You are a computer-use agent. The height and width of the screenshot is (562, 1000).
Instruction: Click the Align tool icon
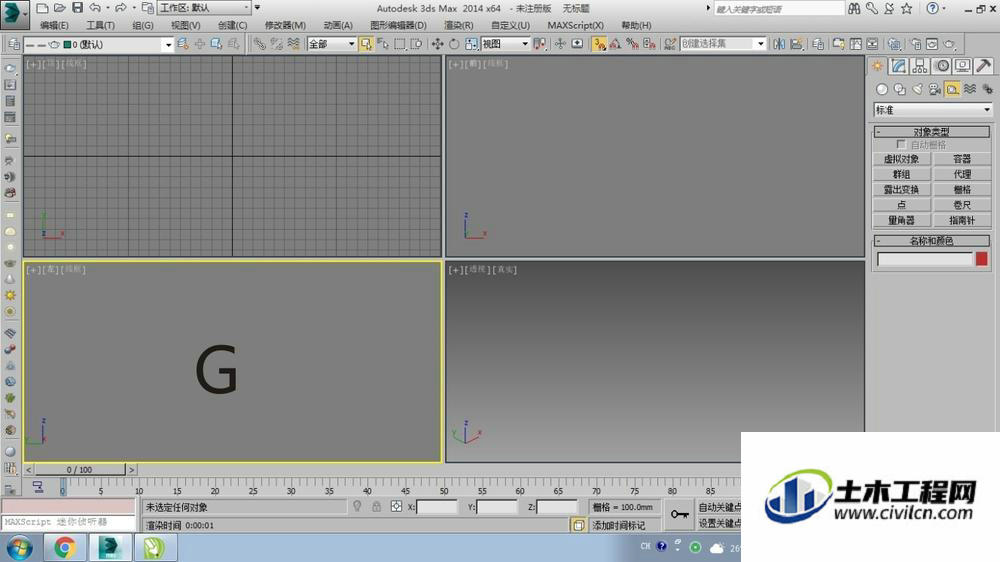click(797, 44)
